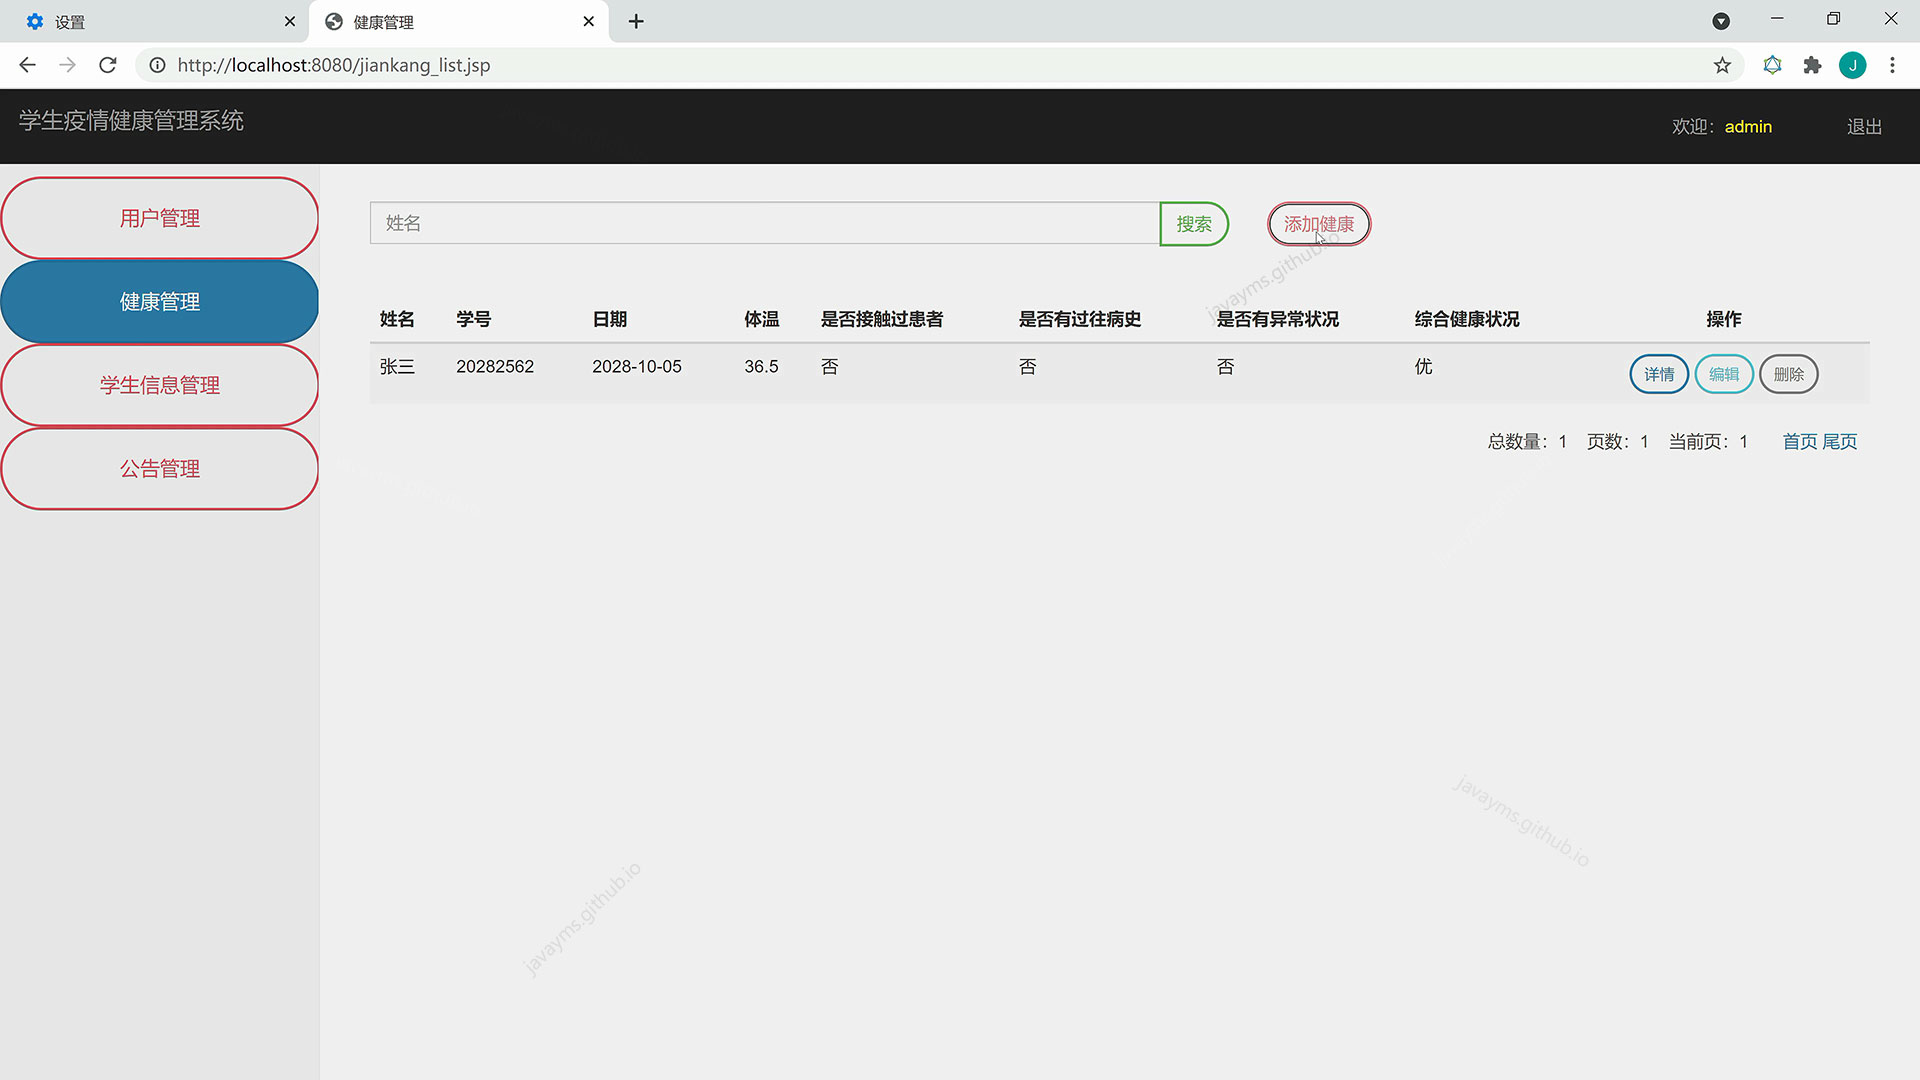Viewport: 1920px width, 1080px height.
Task: Open 学生信息管理 in the sidebar
Action: coord(160,385)
